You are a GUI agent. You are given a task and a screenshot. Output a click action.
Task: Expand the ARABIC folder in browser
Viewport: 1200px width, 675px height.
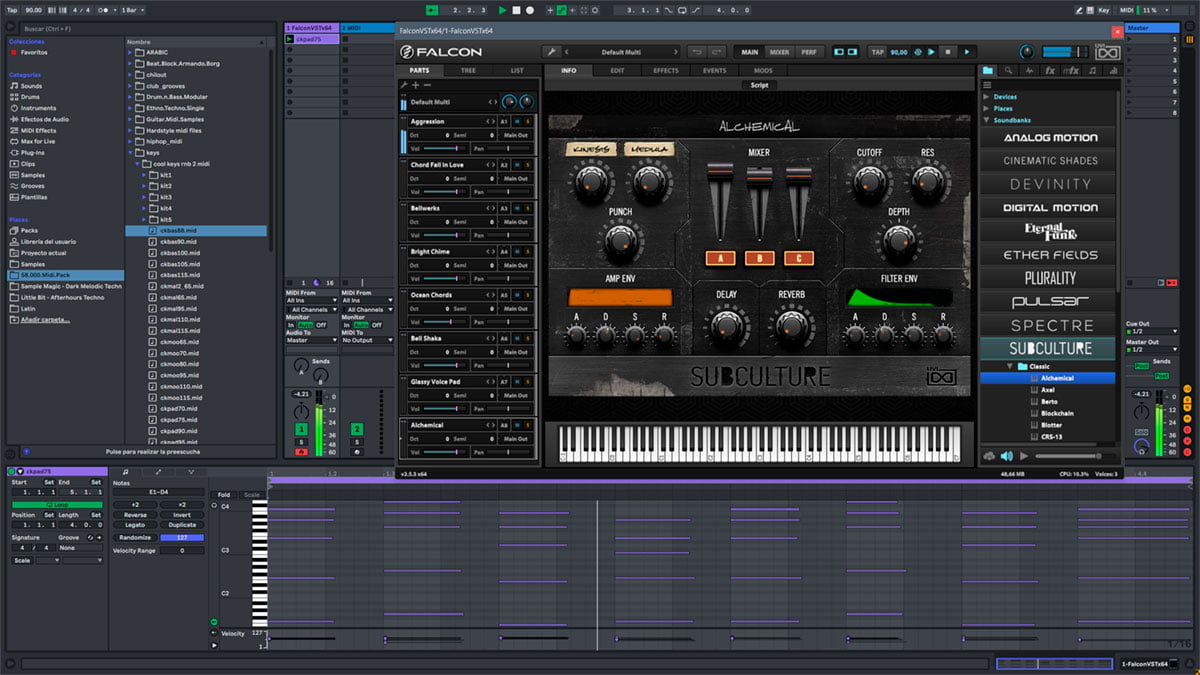point(130,53)
